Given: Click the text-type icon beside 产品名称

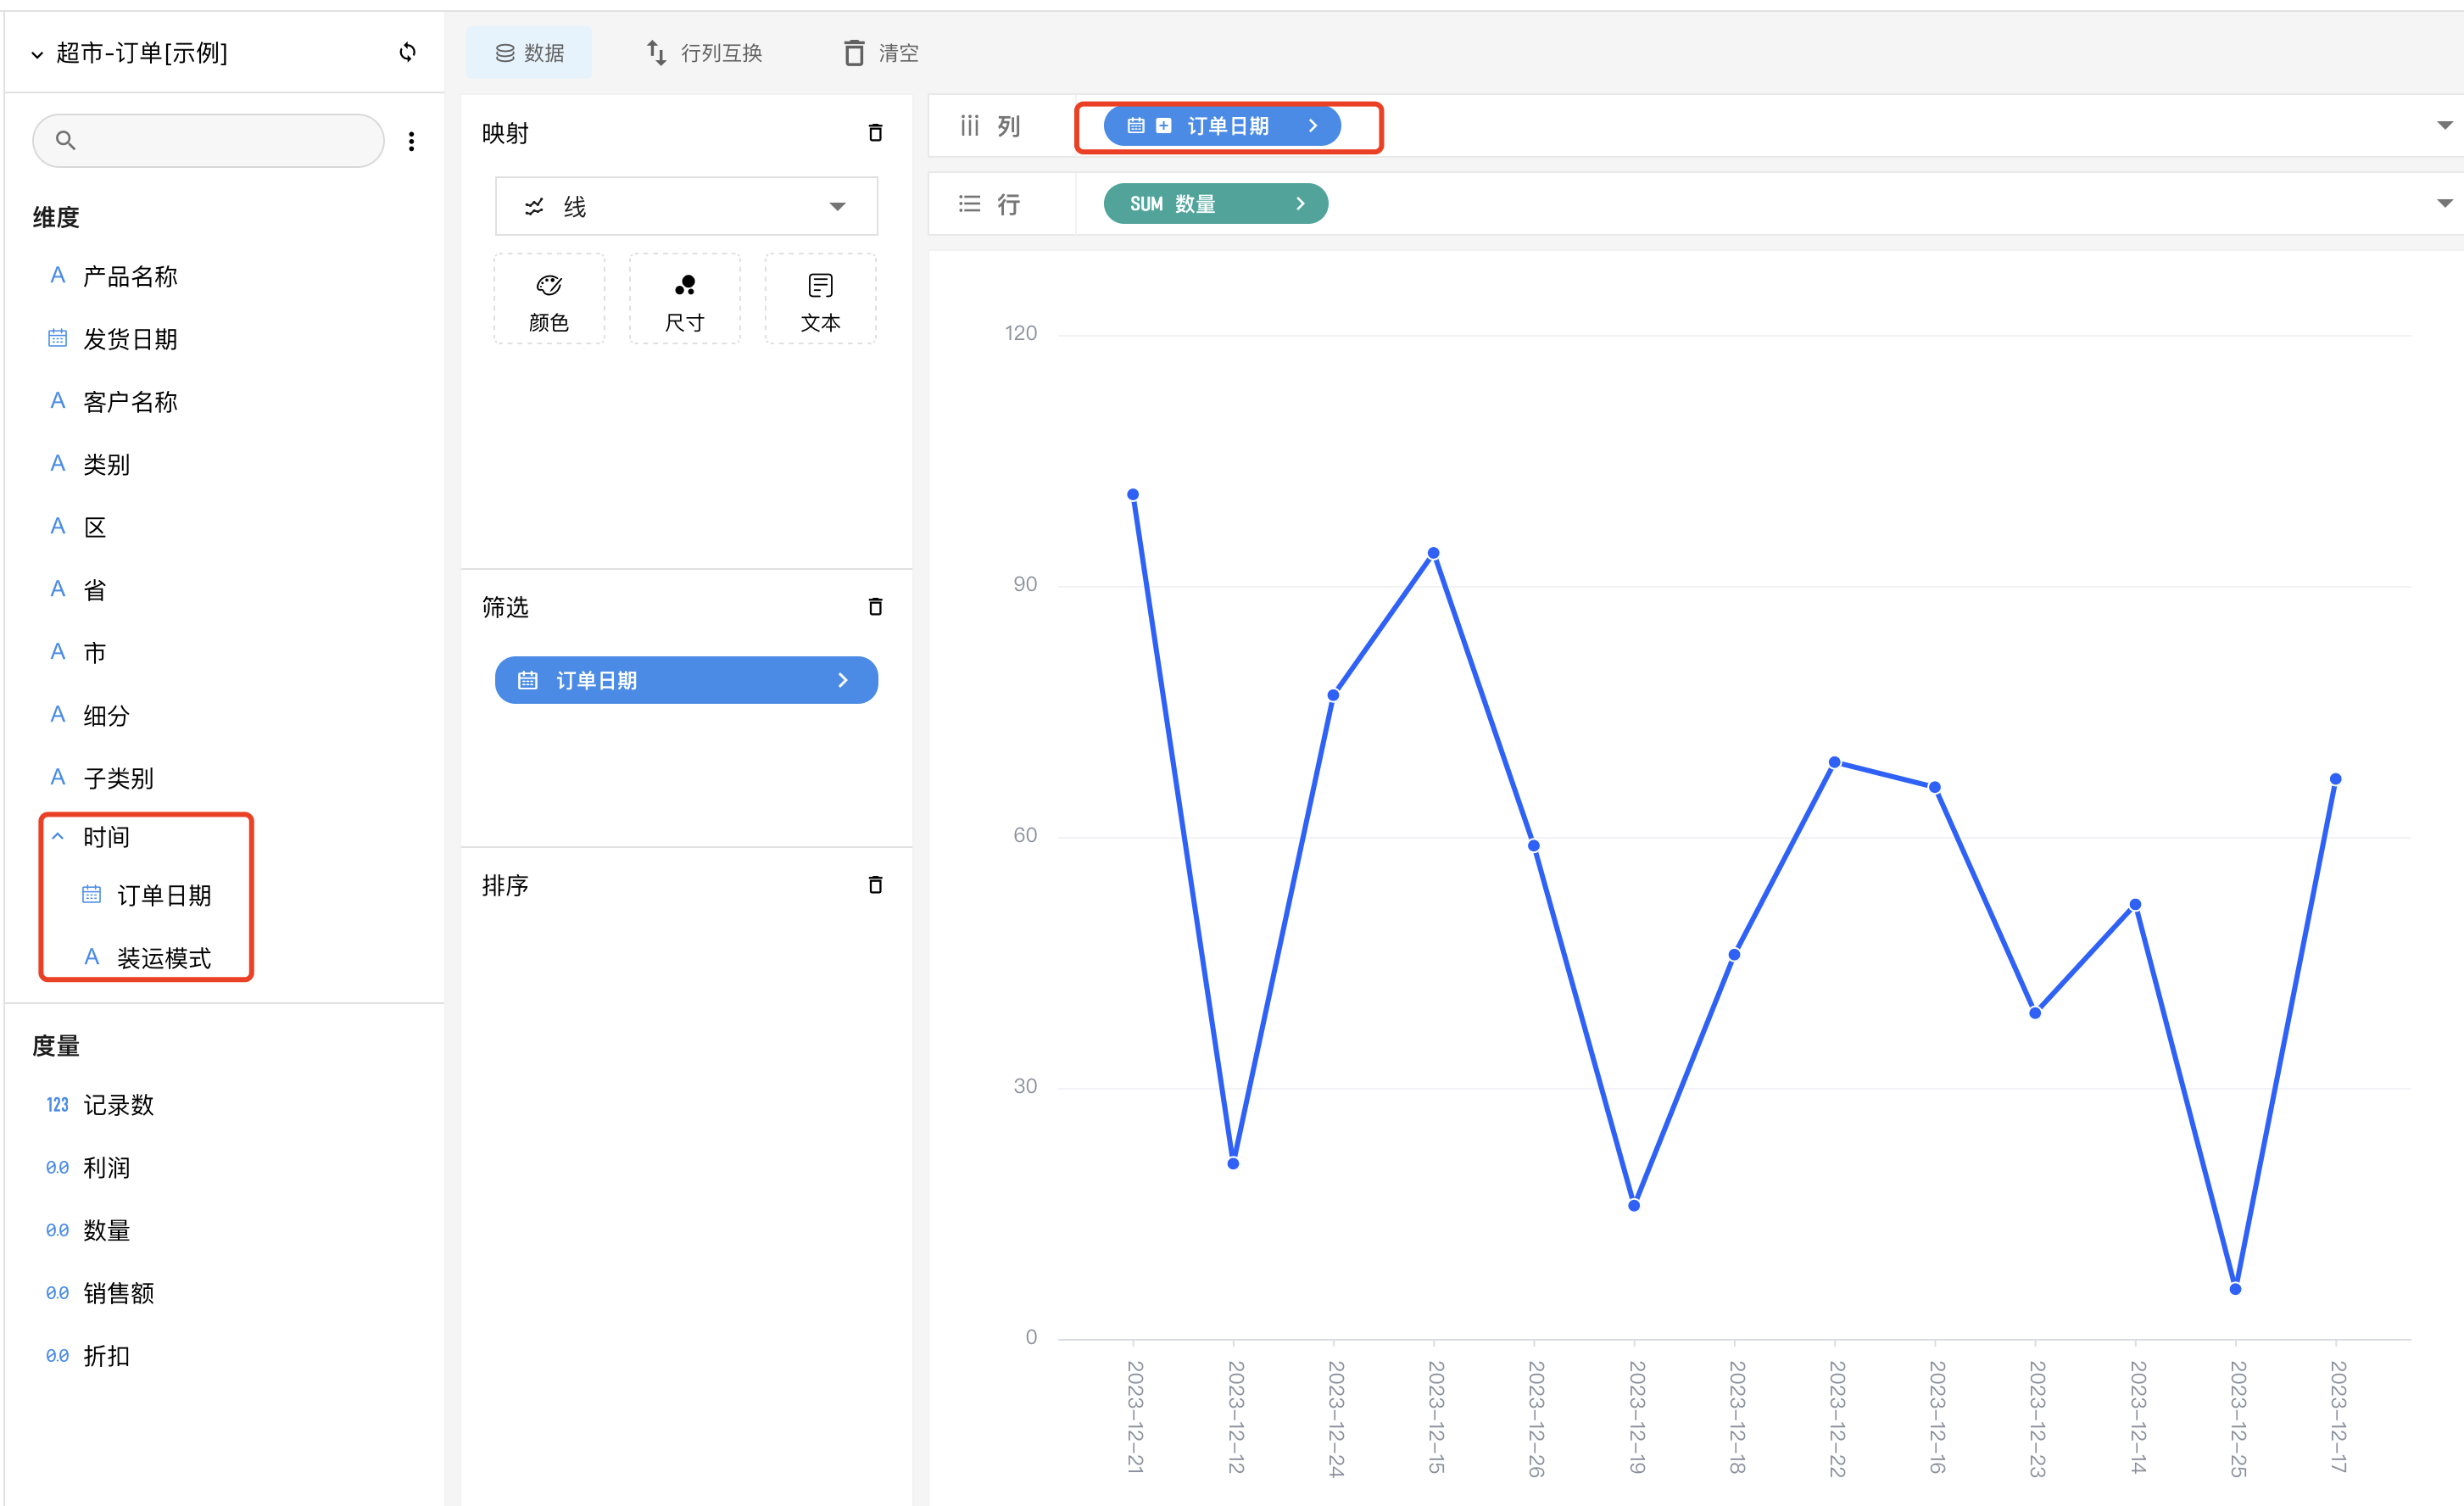Looking at the screenshot, I should click(58, 276).
